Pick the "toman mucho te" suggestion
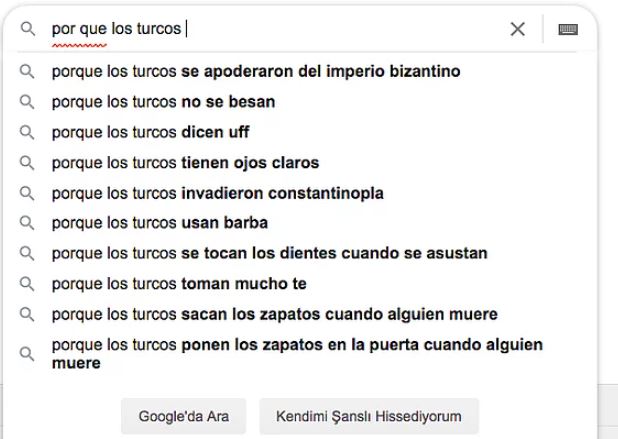This screenshot has height=439, width=618. (178, 284)
